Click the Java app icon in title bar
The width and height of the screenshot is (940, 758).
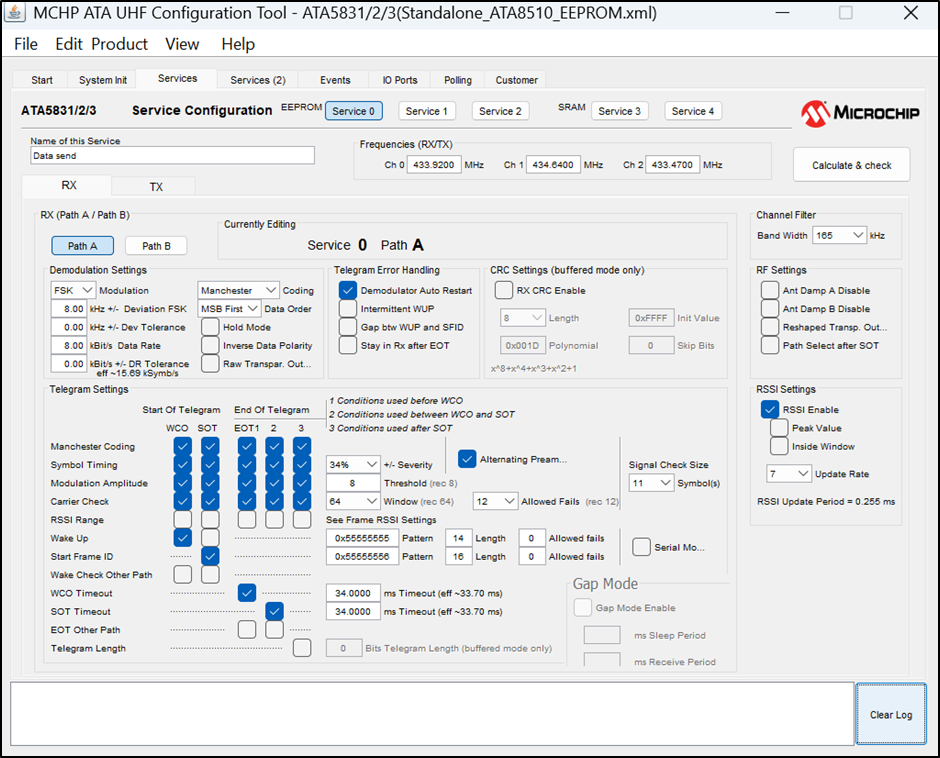pyautogui.click(x=14, y=13)
